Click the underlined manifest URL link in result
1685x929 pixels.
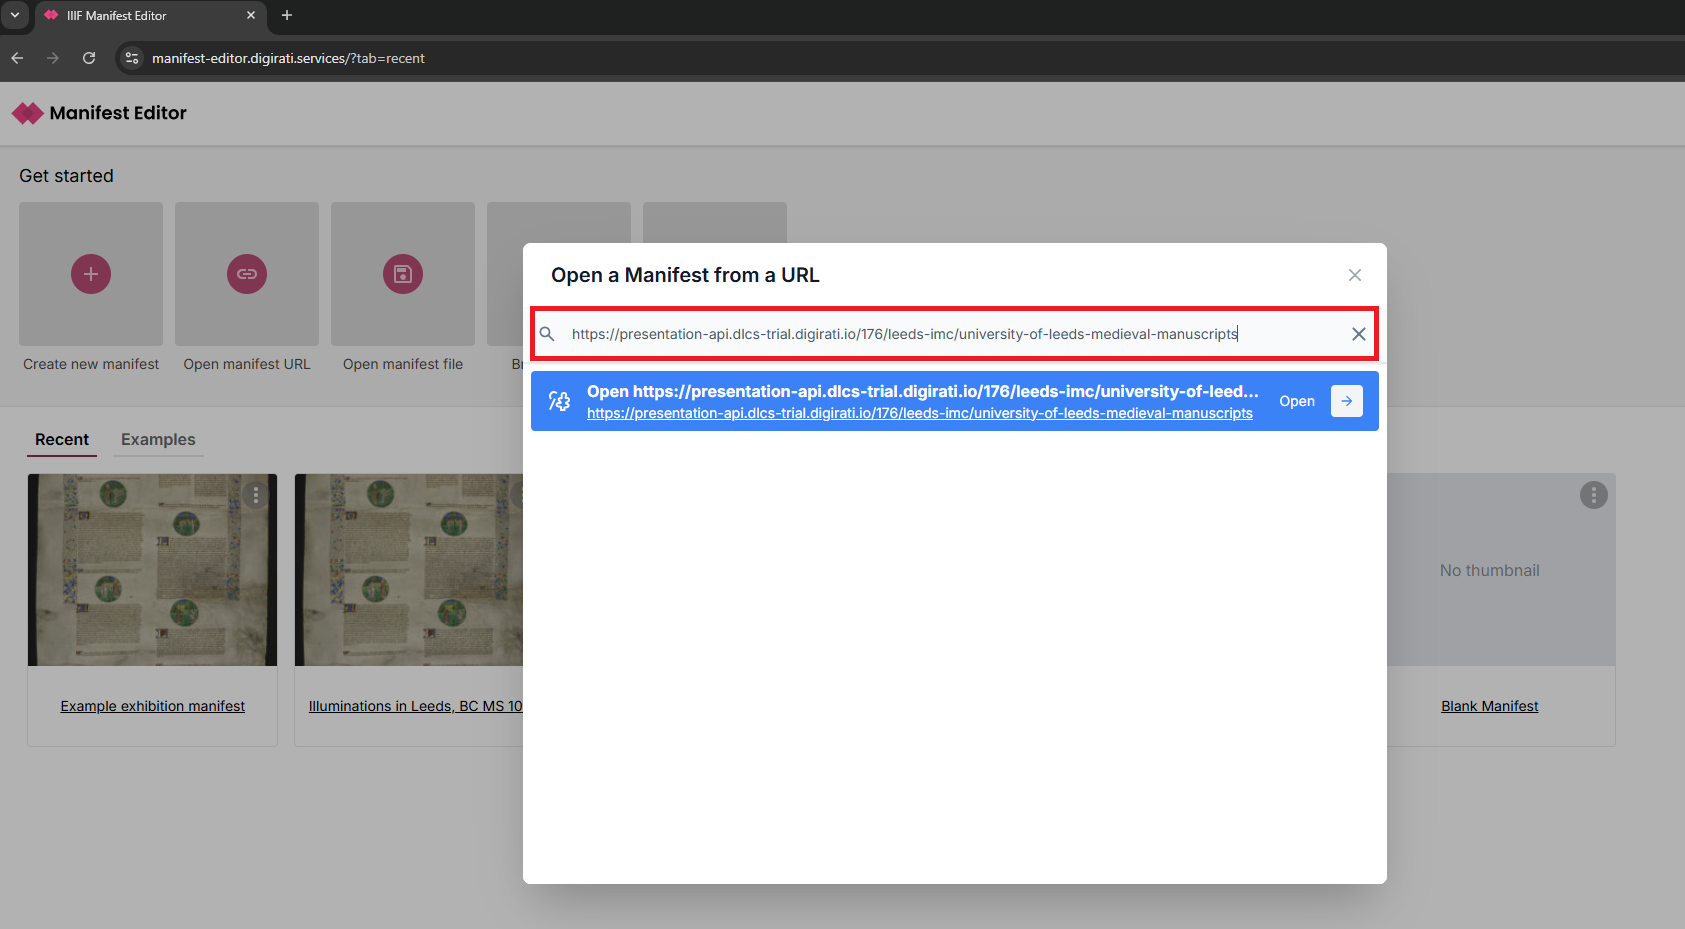pyautogui.click(x=919, y=414)
